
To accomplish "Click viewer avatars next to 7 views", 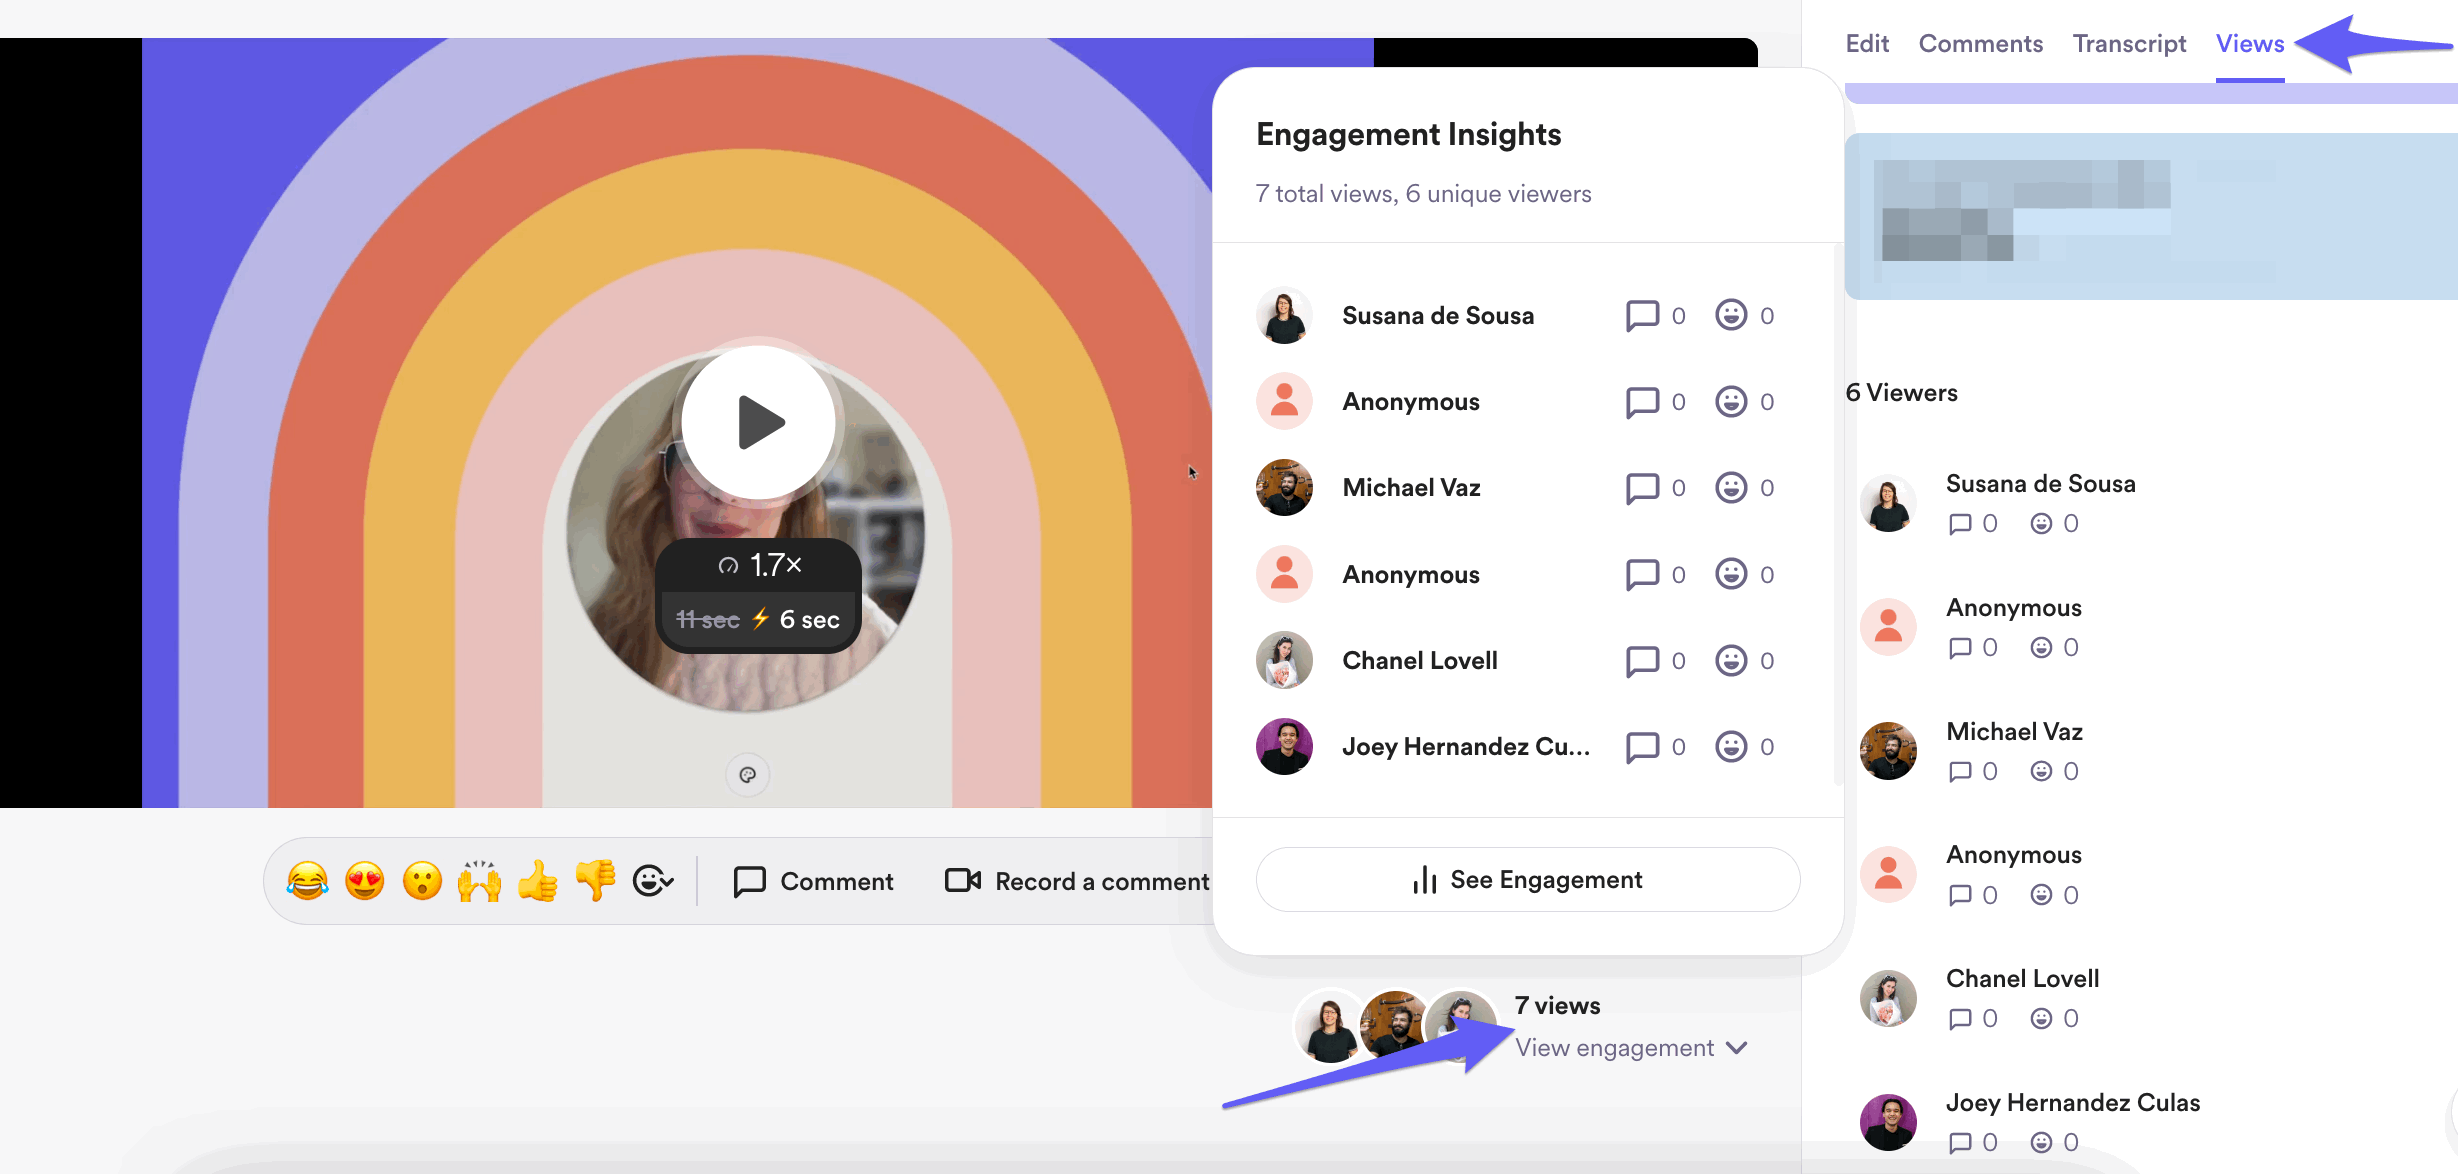I will click(1395, 1025).
